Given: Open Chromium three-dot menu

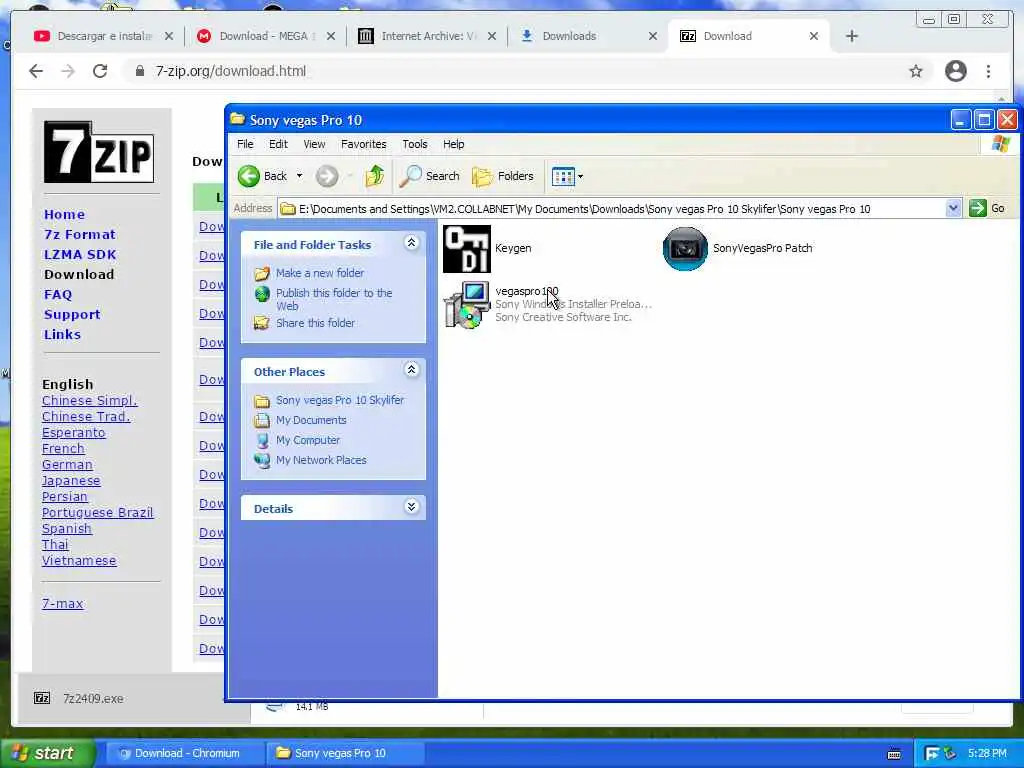Looking at the screenshot, I should click(x=988, y=71).
